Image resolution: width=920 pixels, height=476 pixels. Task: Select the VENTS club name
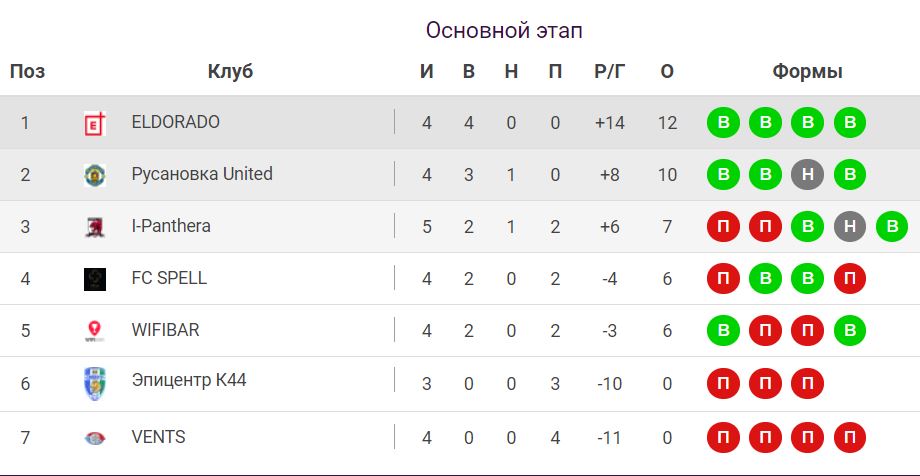point(158,437)
